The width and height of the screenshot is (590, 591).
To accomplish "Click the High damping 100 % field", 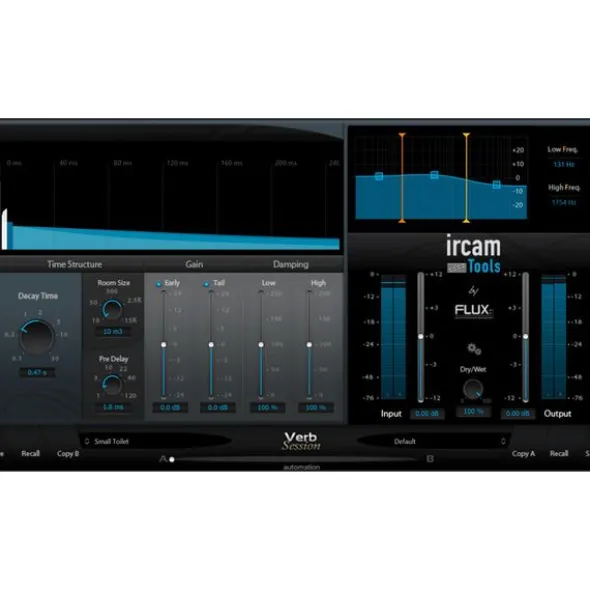I will tap(316, 407).
